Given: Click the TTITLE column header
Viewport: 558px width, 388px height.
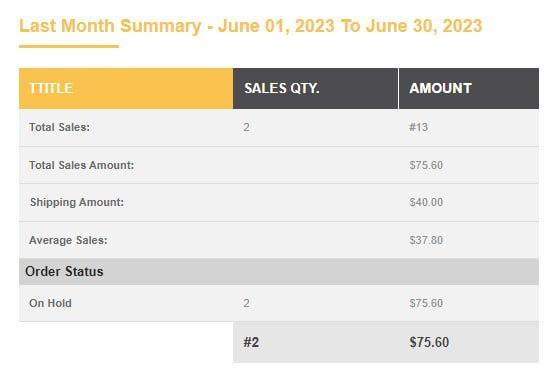Looking at the screenshot, I should point(126,88).
